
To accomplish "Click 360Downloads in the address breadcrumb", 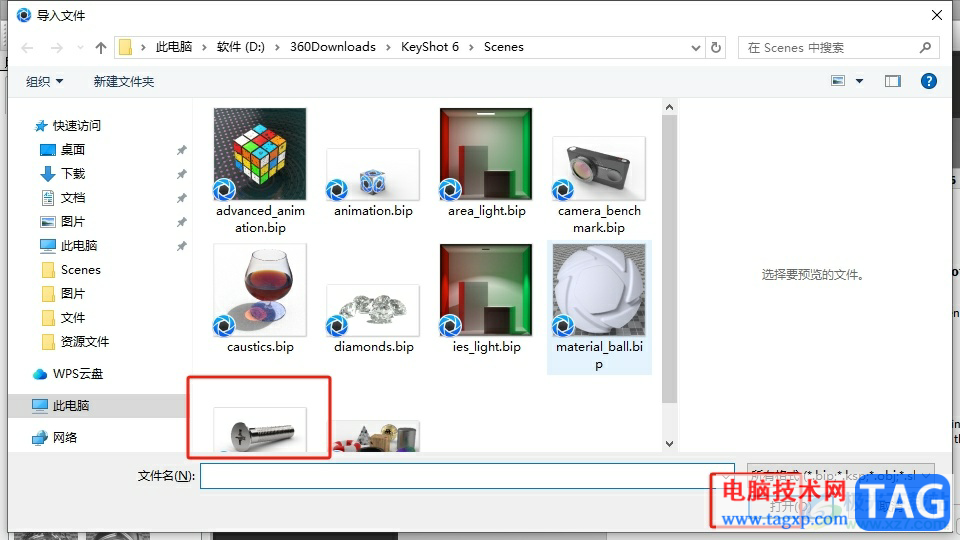I will click(332, 47).
